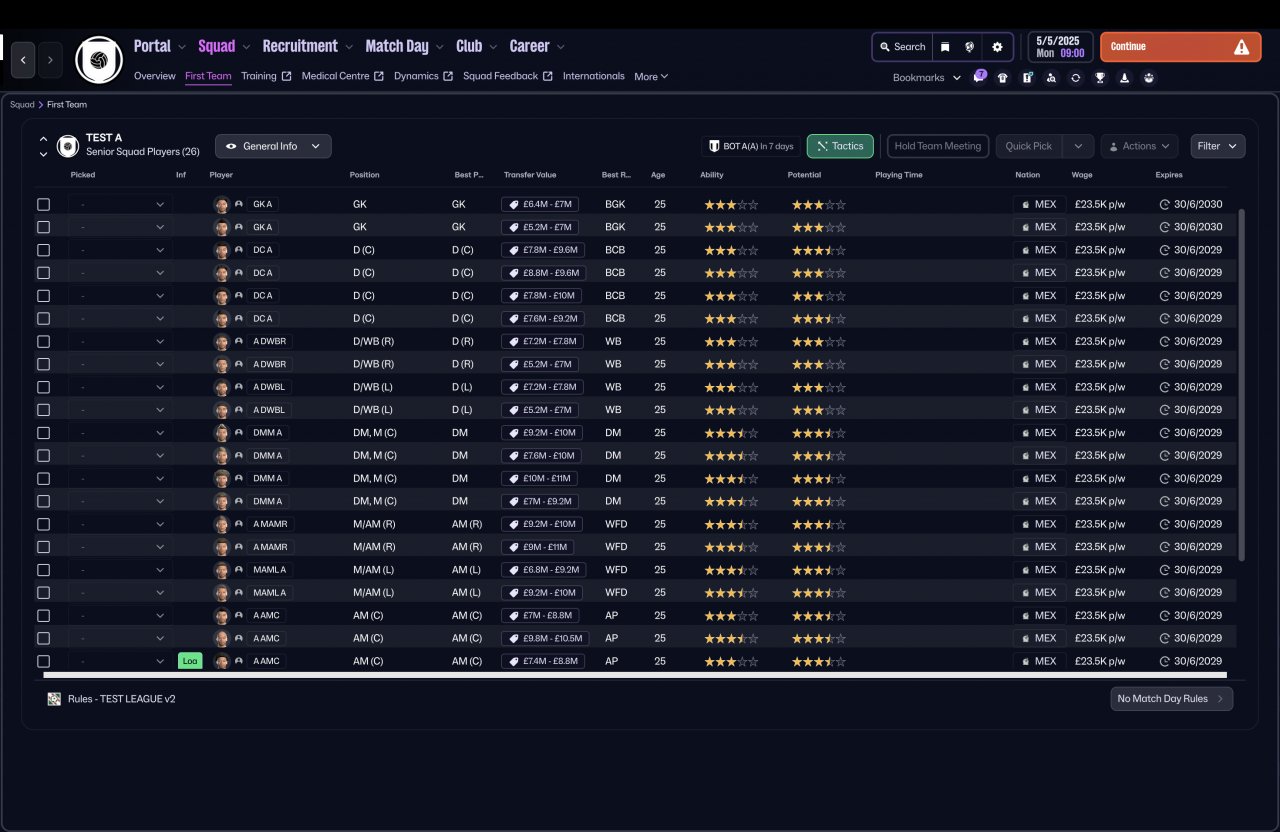Click the contract icon beside the £7.6M - £9.2M row's expiry
Image resolution: width=1280 pixels, height=832 pixels.
[1164, 318]
